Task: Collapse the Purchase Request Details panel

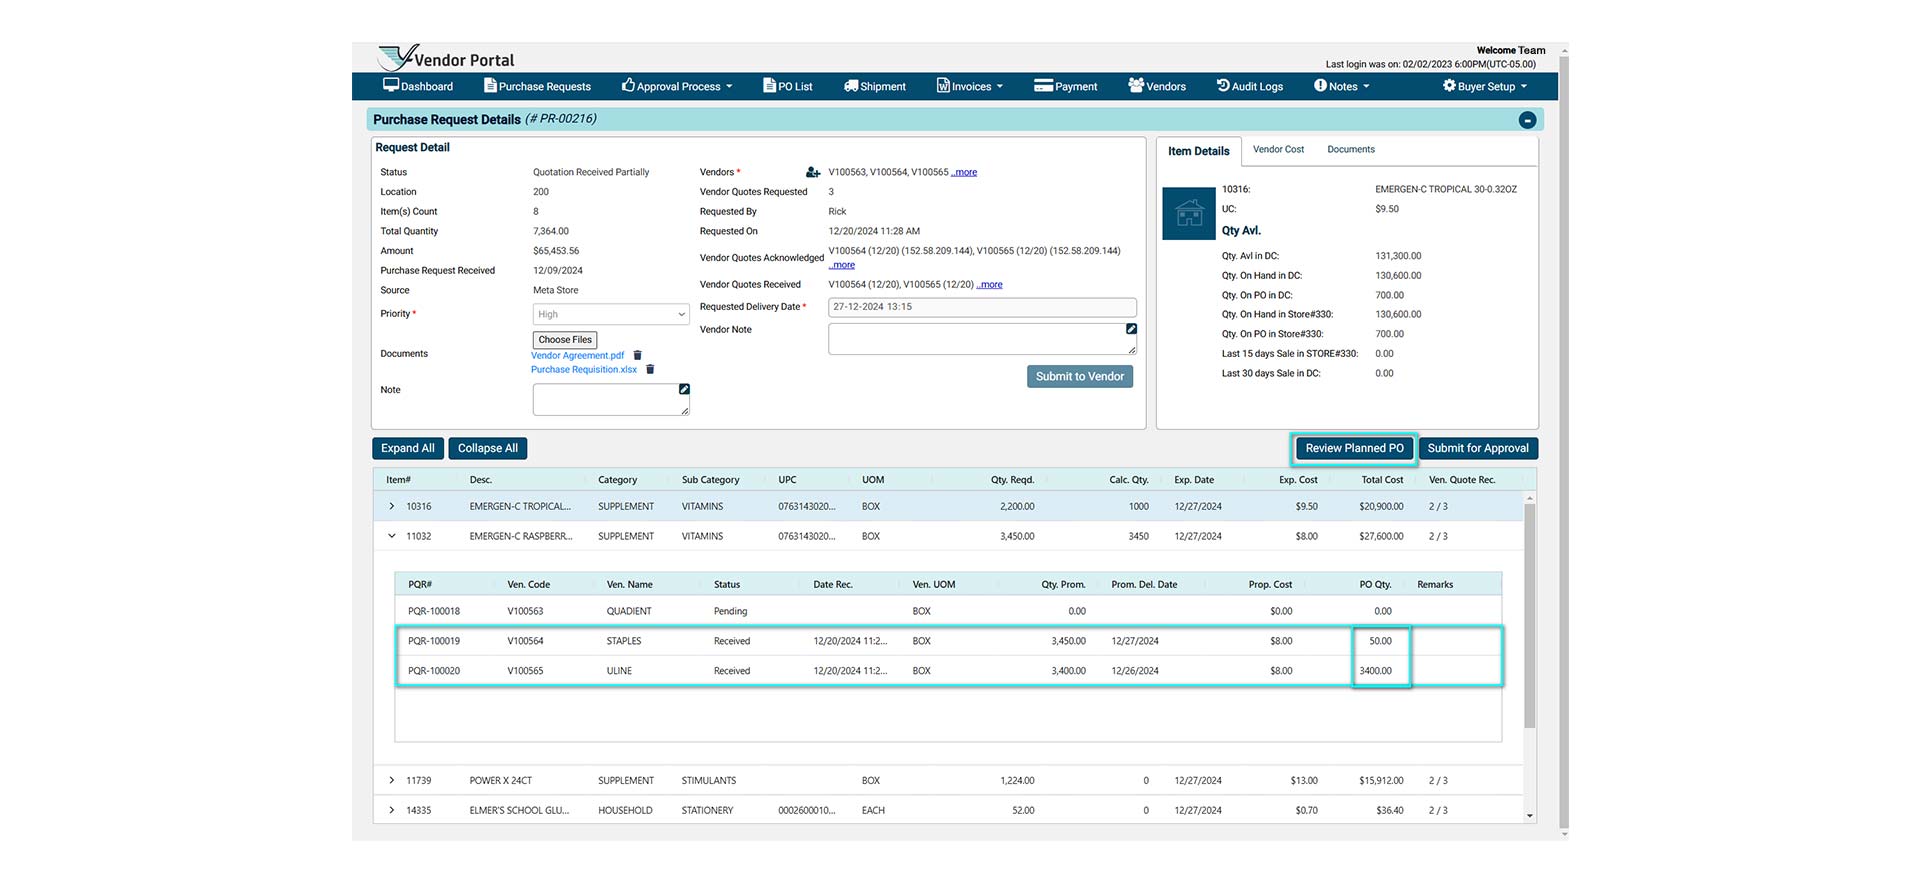Action: pyautogui.click(x=1527, y=120)
